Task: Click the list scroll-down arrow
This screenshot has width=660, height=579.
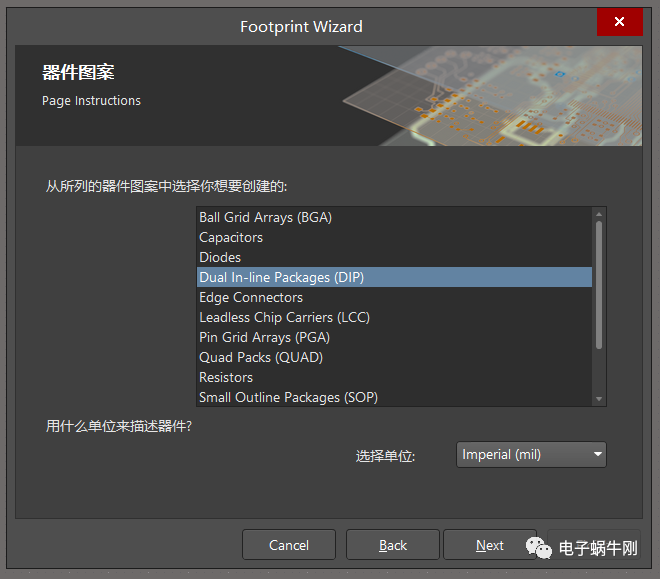Action: click(599, 399)
